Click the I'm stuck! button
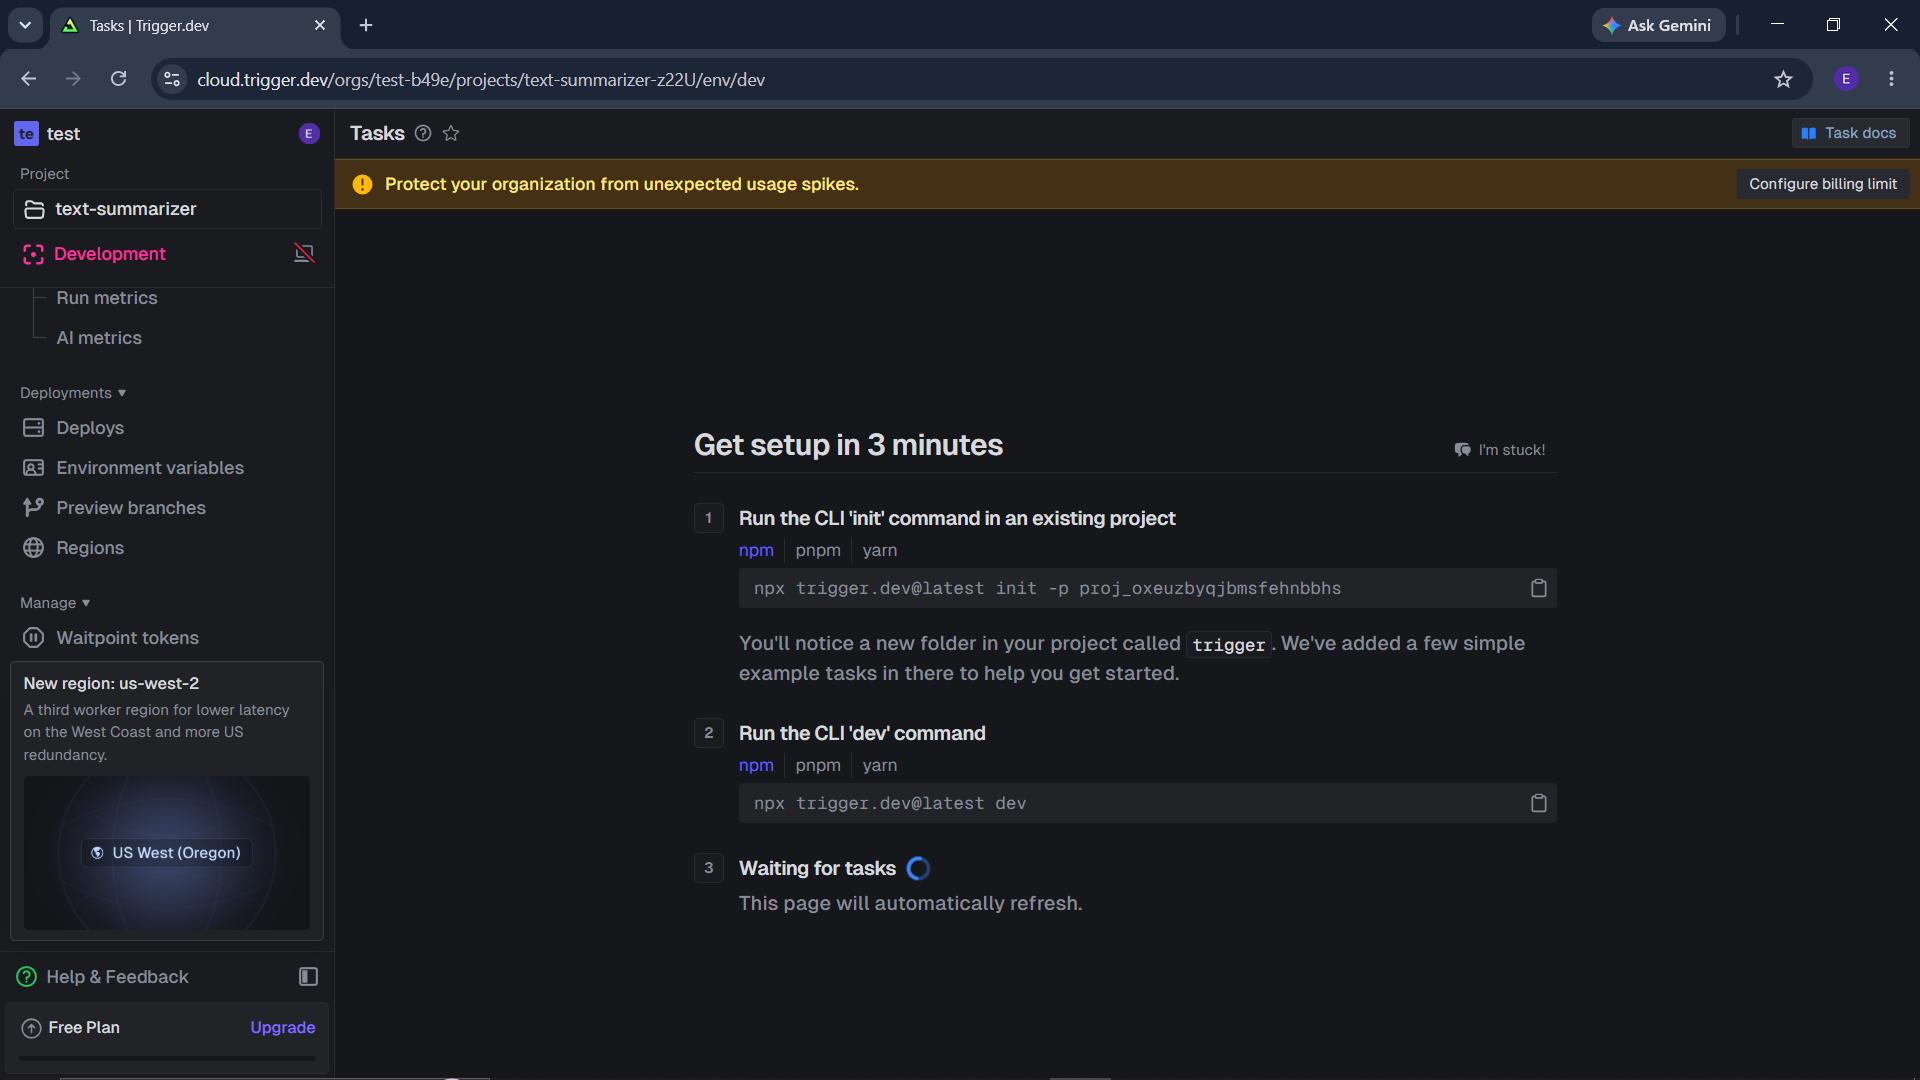The width and height of the screenshot is (1920, 1080). (x=1500, y=450)
